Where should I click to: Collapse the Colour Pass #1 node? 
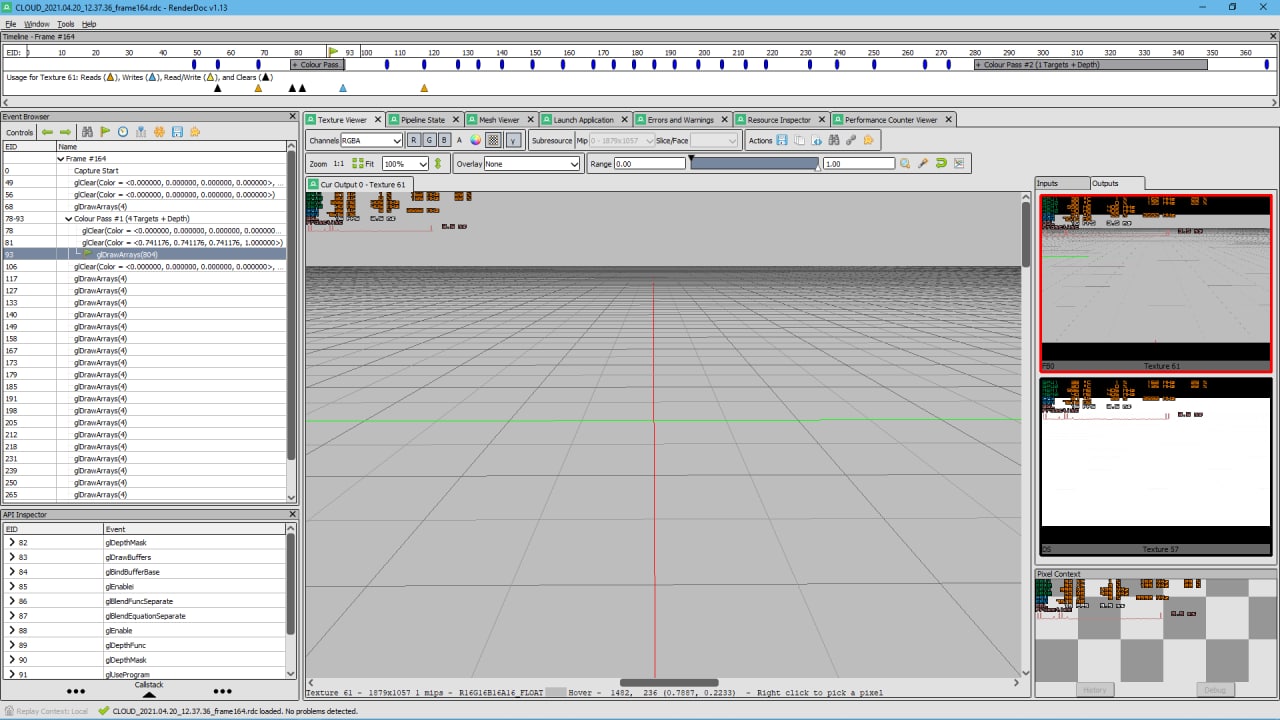coord(69,218)
